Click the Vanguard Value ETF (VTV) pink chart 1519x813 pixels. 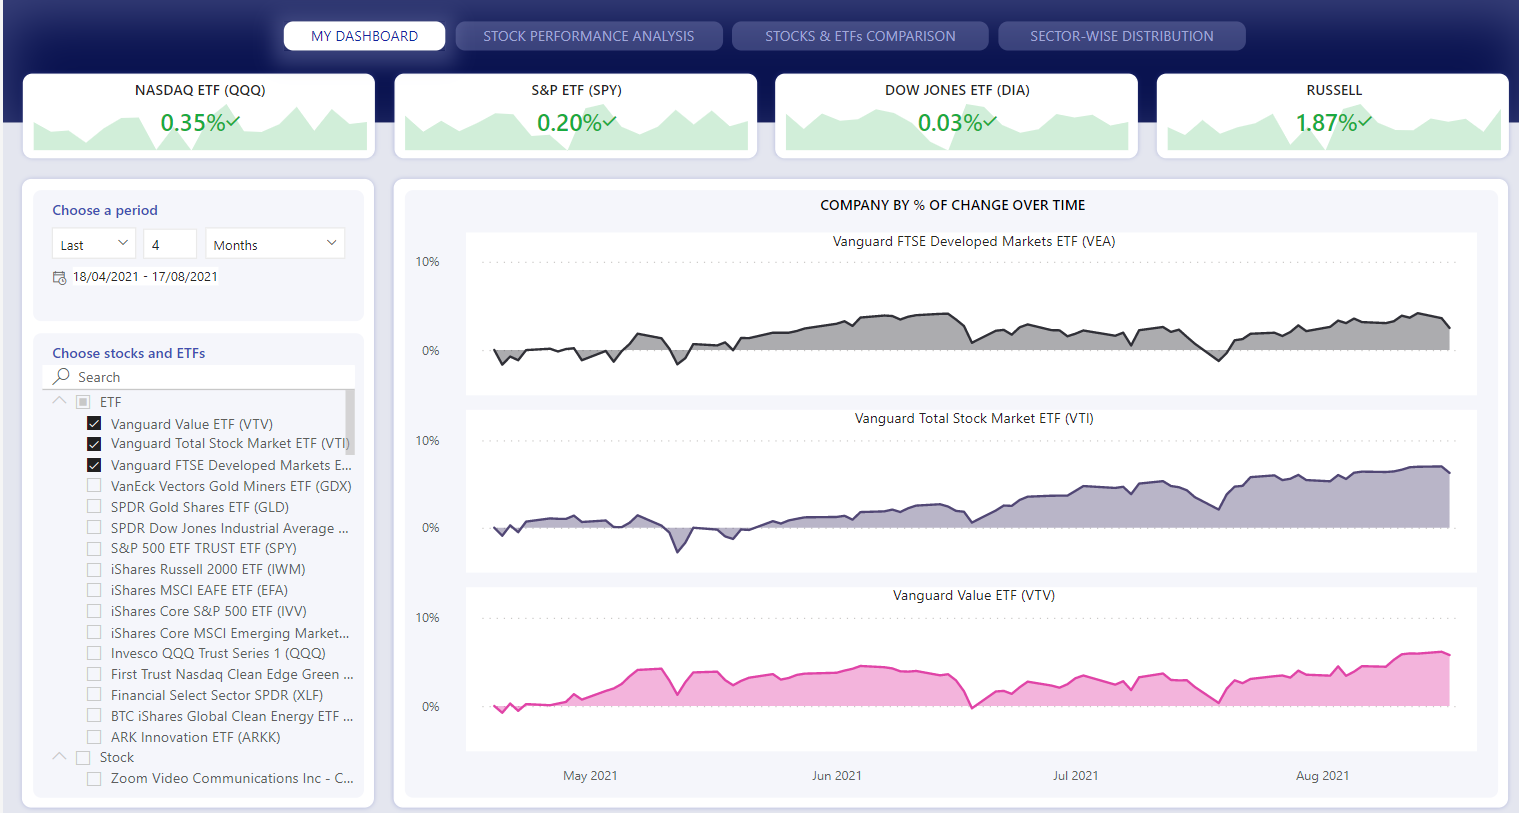(x=971, y=669)
